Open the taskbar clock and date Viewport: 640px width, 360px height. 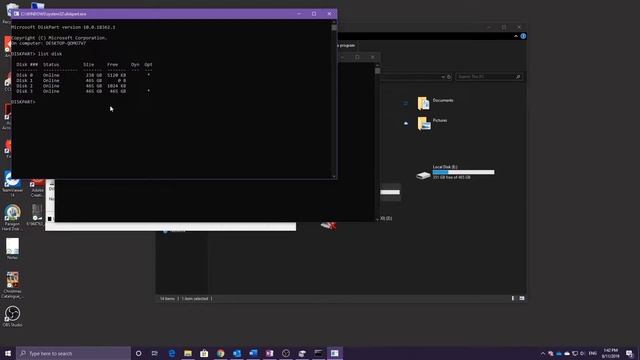[x=610, y=353]
